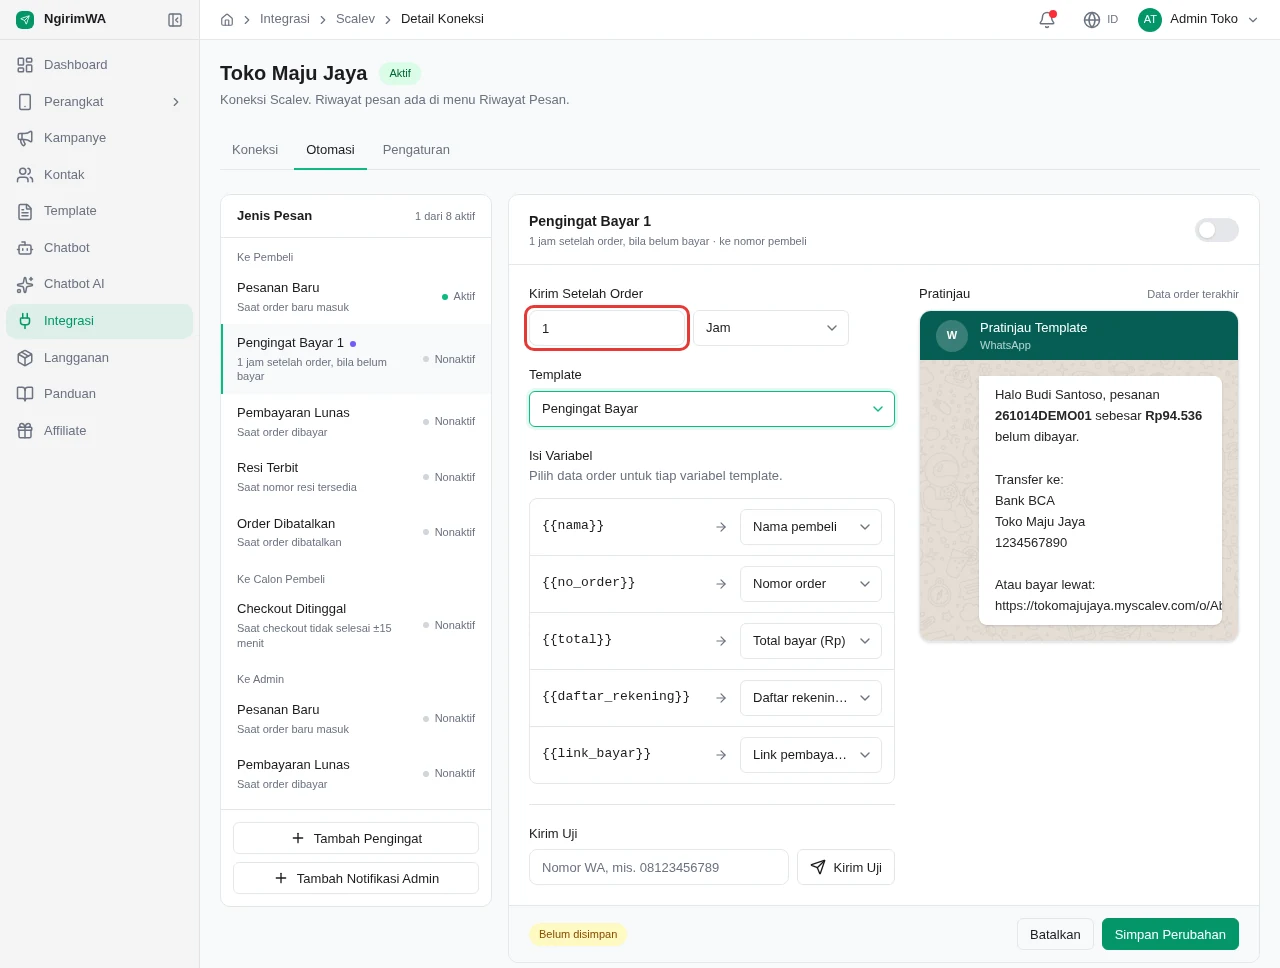Click the Batalkan button
The width and height of the screenshot is (1280, 968).
click(1055, 934)
